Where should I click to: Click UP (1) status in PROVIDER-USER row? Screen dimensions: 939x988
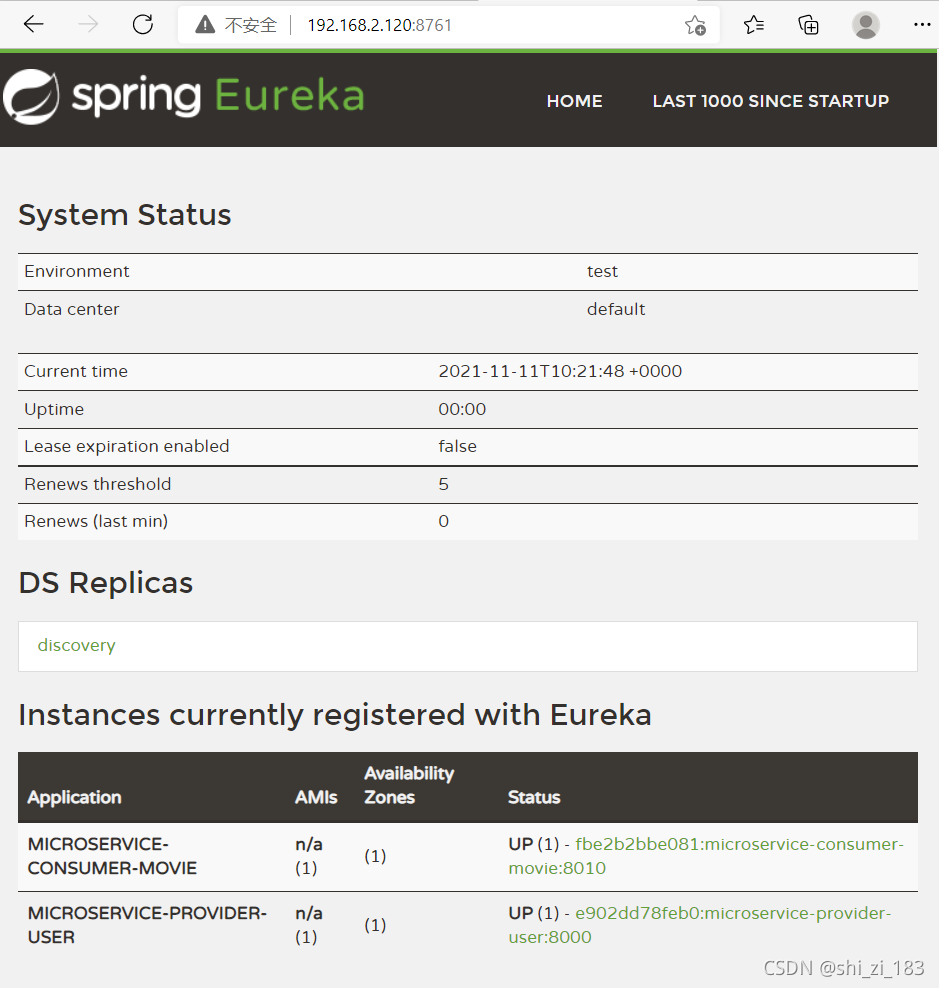(534, 913)
